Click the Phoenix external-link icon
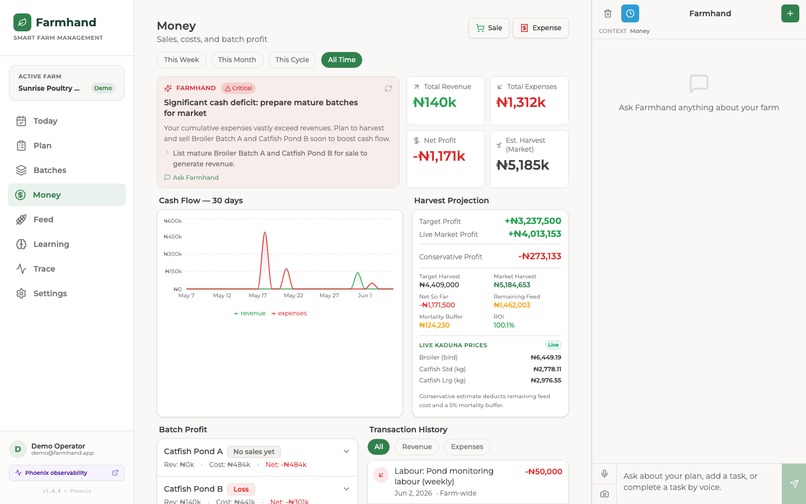This screenshot has width=806, height=504. (115, 473)
